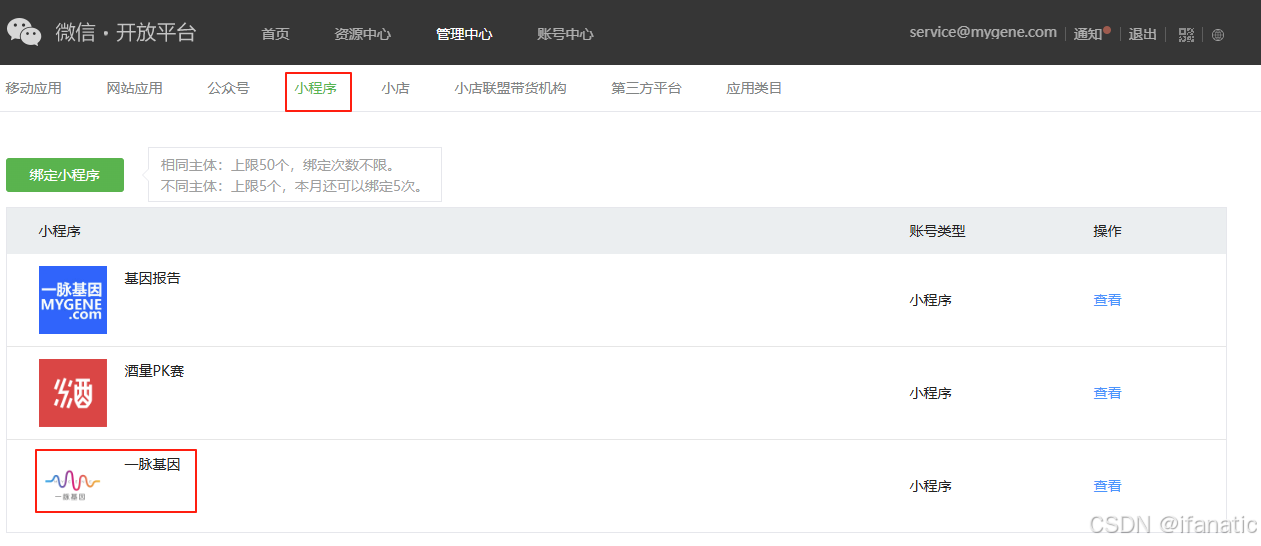Click the 相同主体 limit hint text
Screen dimensions: 1261x546
[279, 165]
